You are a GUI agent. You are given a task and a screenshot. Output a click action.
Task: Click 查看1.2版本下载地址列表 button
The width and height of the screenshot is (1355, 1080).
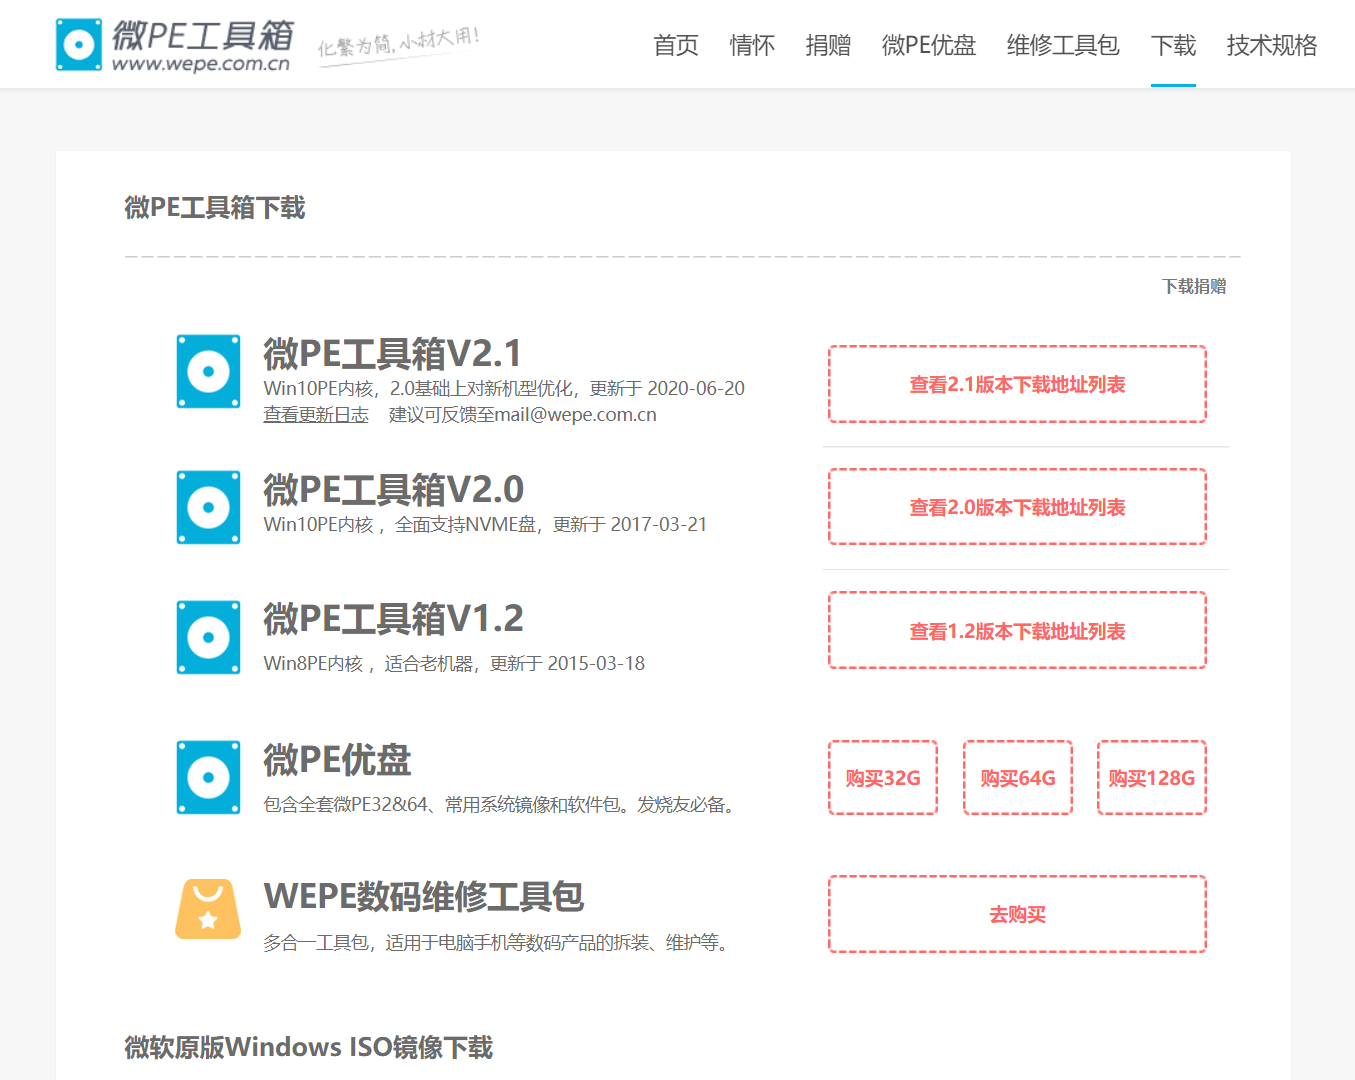(1017, 631)
